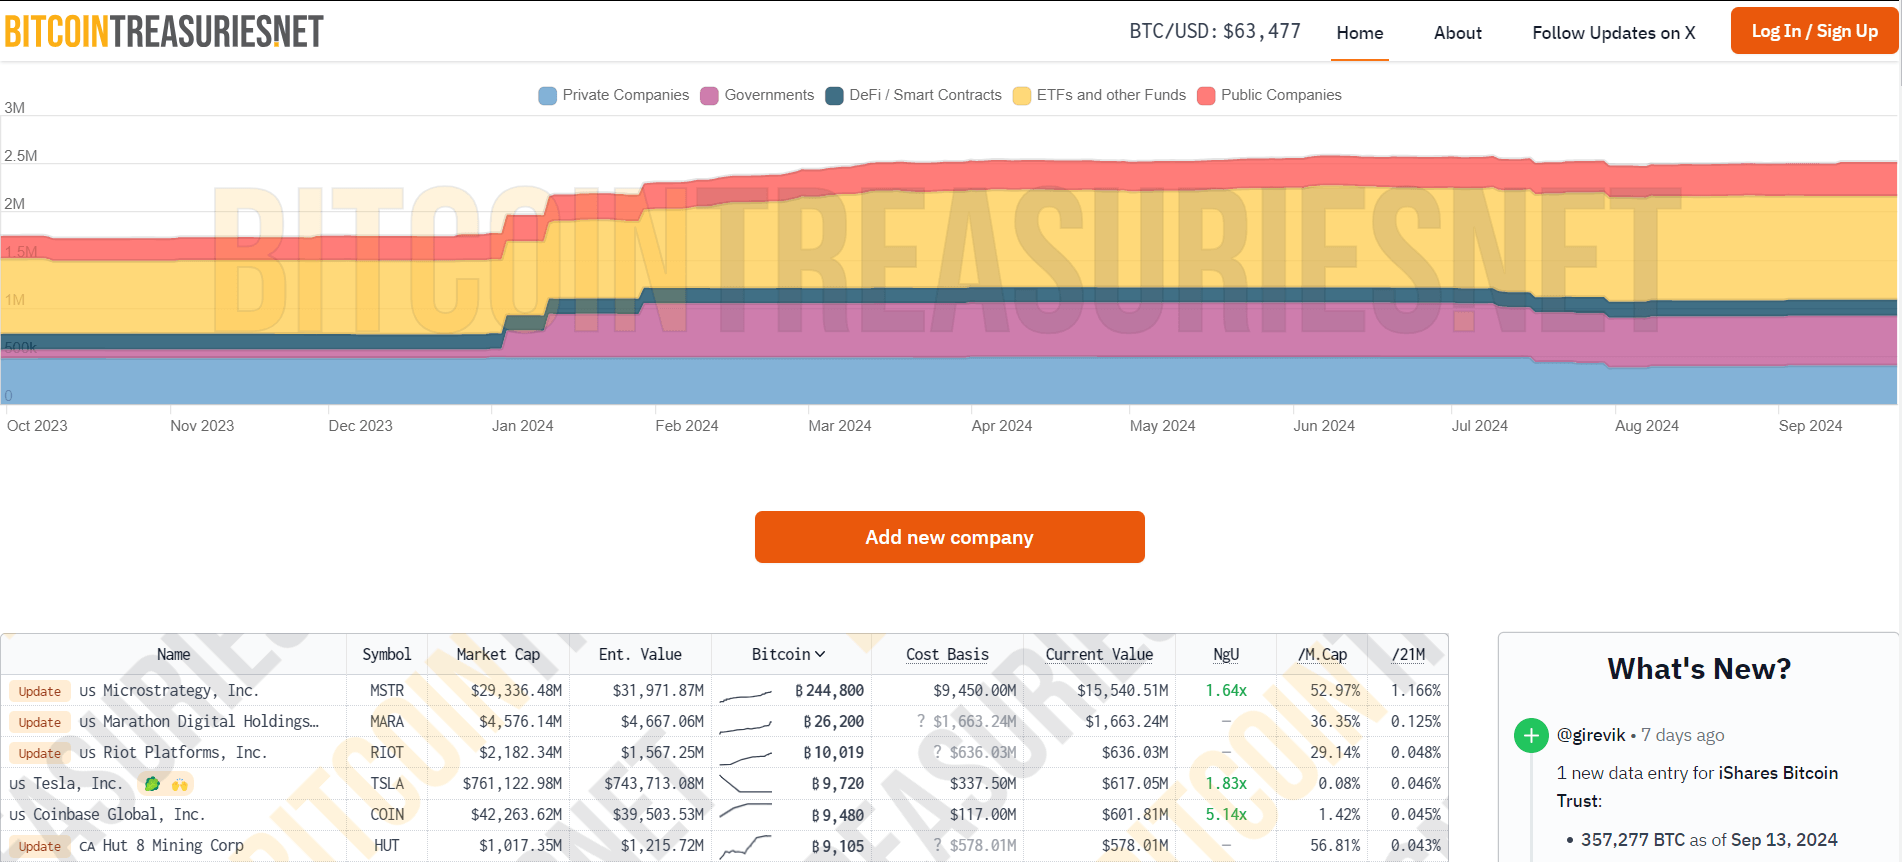Sort table by Current Value column
Screen dimensions: 1902x862
(1099, 654)
